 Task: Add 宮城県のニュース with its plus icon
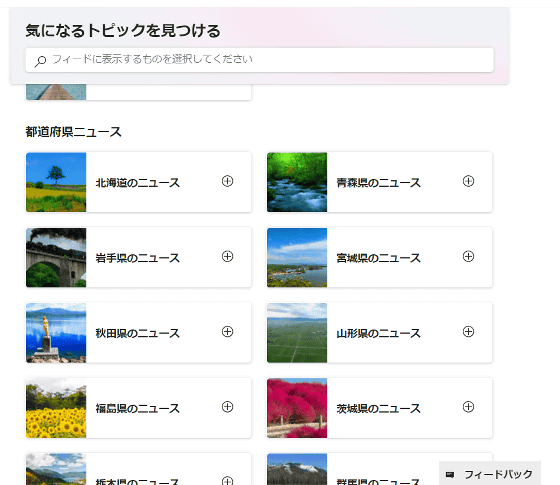tap(468, 256)
